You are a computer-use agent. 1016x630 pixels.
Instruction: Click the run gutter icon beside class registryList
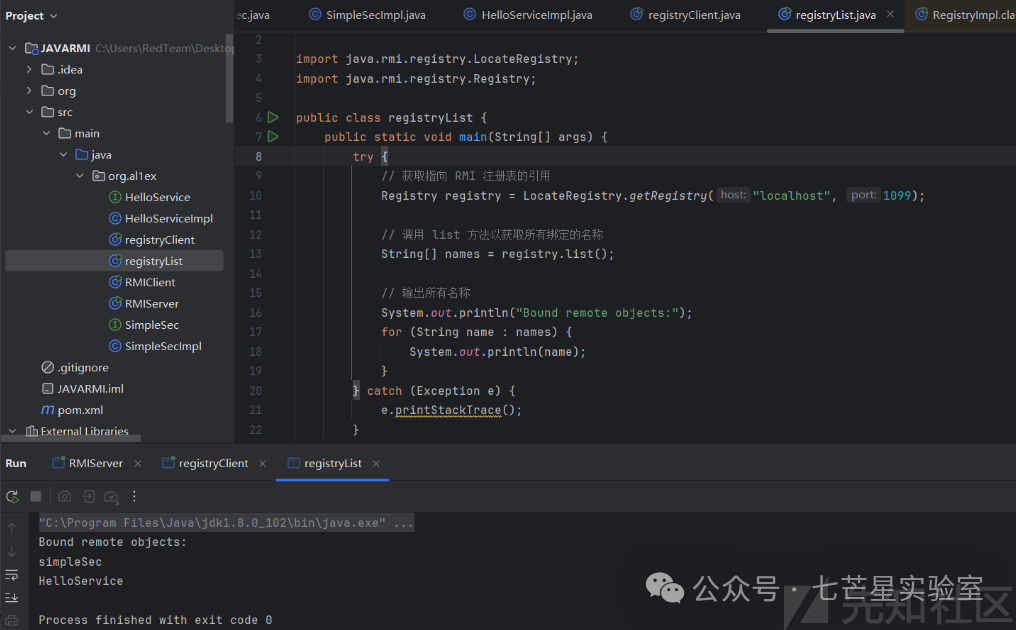[x=273, y=117]
